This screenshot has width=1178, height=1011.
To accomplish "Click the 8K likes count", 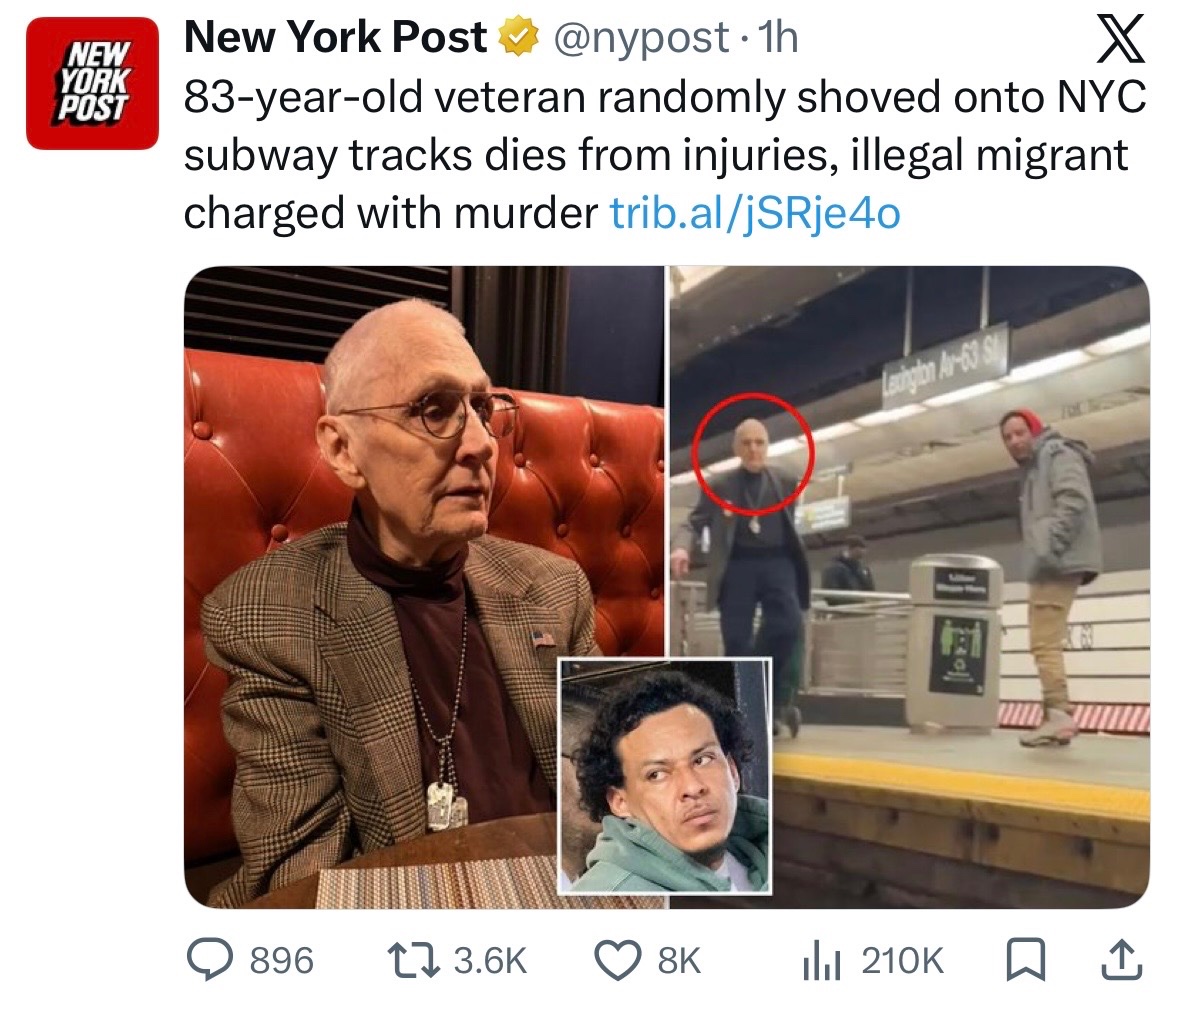I will [x=679, y=961].
